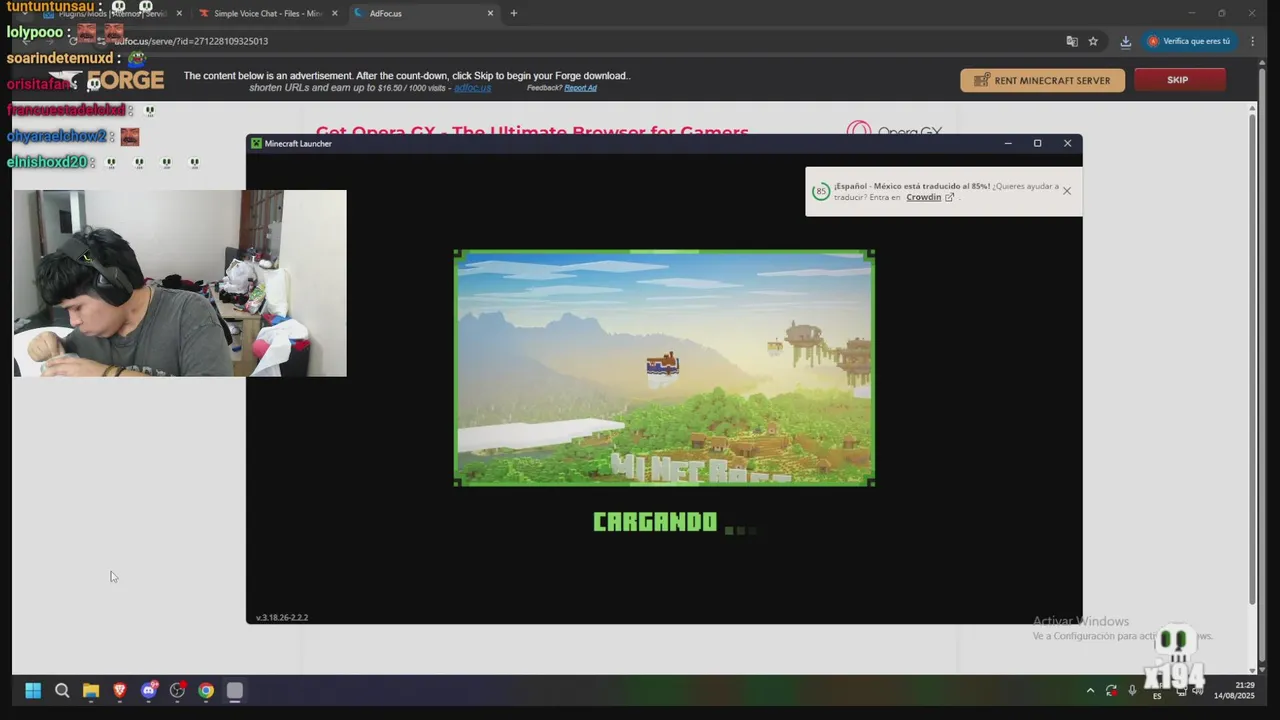Click the RENT MINECRAFT SERVER button

1042,80
